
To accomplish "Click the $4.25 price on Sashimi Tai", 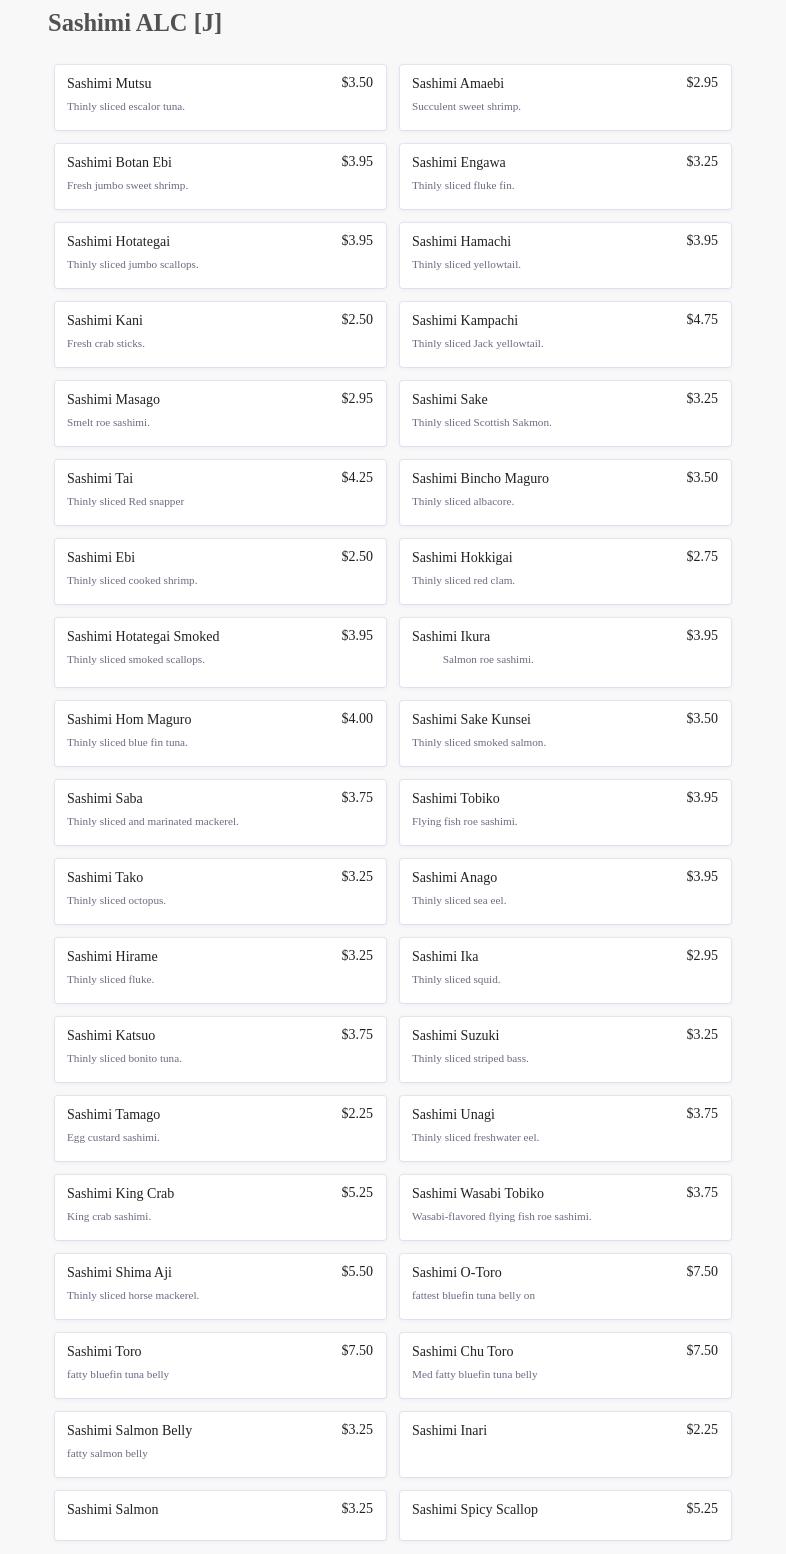I will pyautogui.click(x=357, y=478).
